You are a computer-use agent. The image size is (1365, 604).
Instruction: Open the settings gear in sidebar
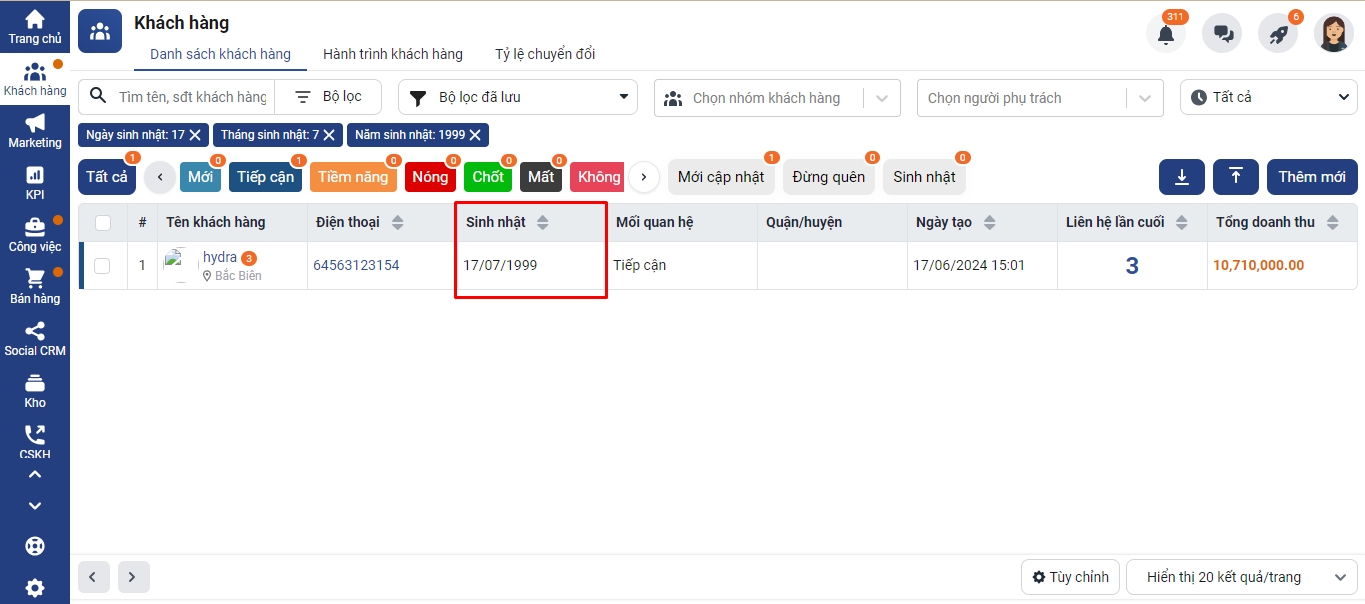point(35,588)
